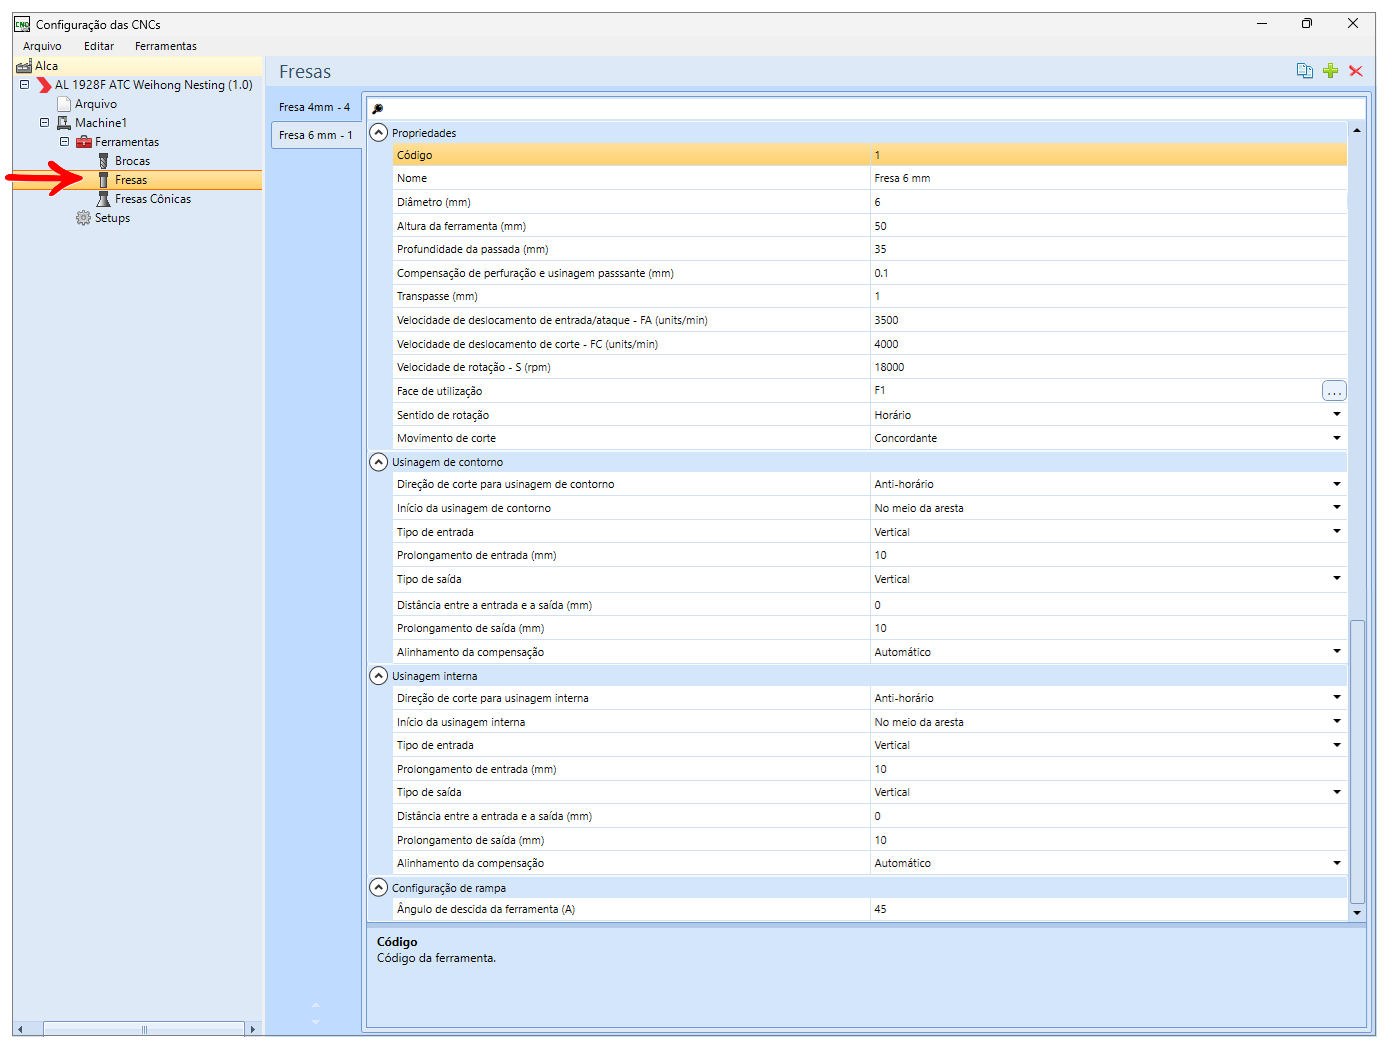The height and width of the screenshot is (1040, 1388).
Task: Click the Setups gear icon
Action: click(83, 218)
